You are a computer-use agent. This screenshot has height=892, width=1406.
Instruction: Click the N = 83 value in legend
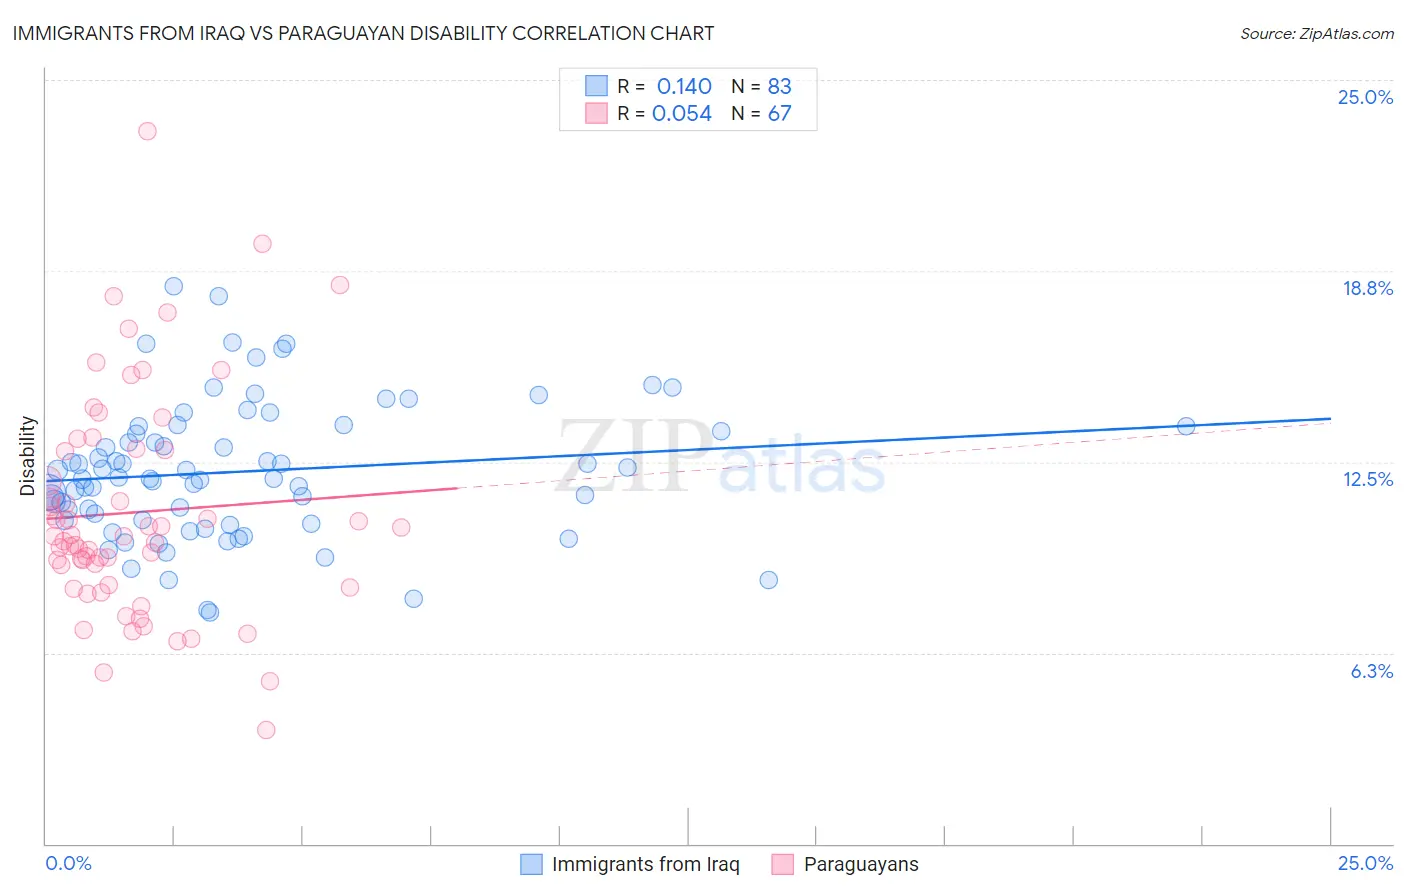point(761,86)
